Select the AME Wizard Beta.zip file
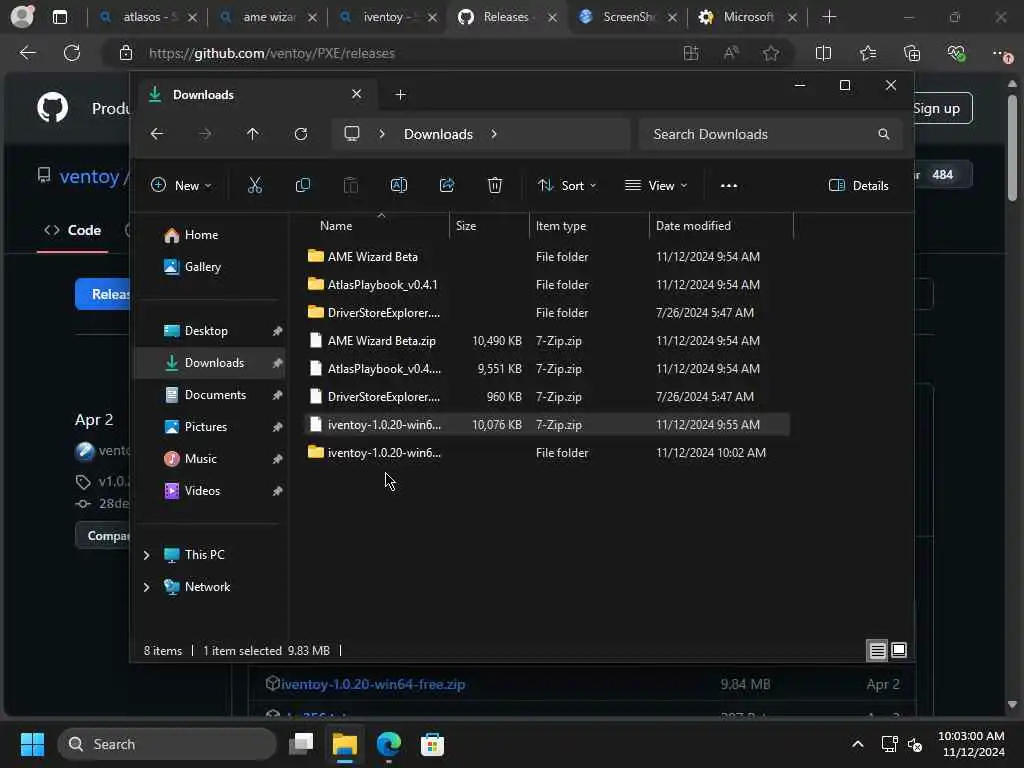 coord(547,341)
